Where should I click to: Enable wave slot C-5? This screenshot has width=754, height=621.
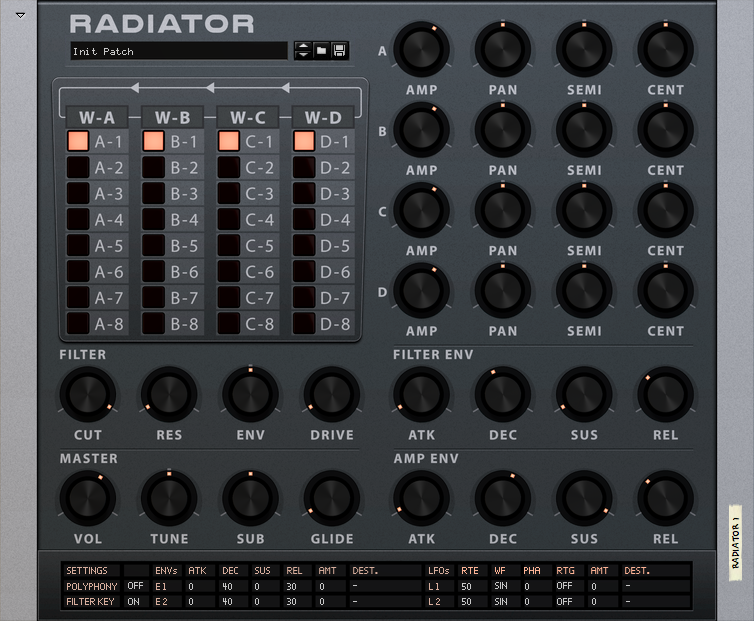228,245
